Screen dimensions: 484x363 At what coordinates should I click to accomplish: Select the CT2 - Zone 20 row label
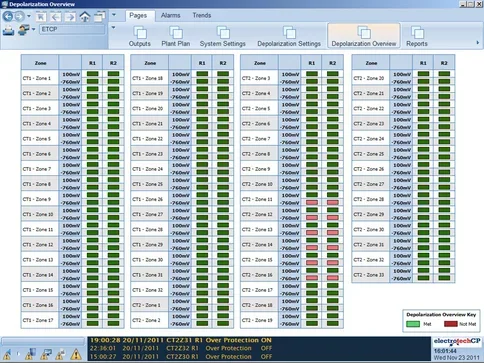(370, 78)
